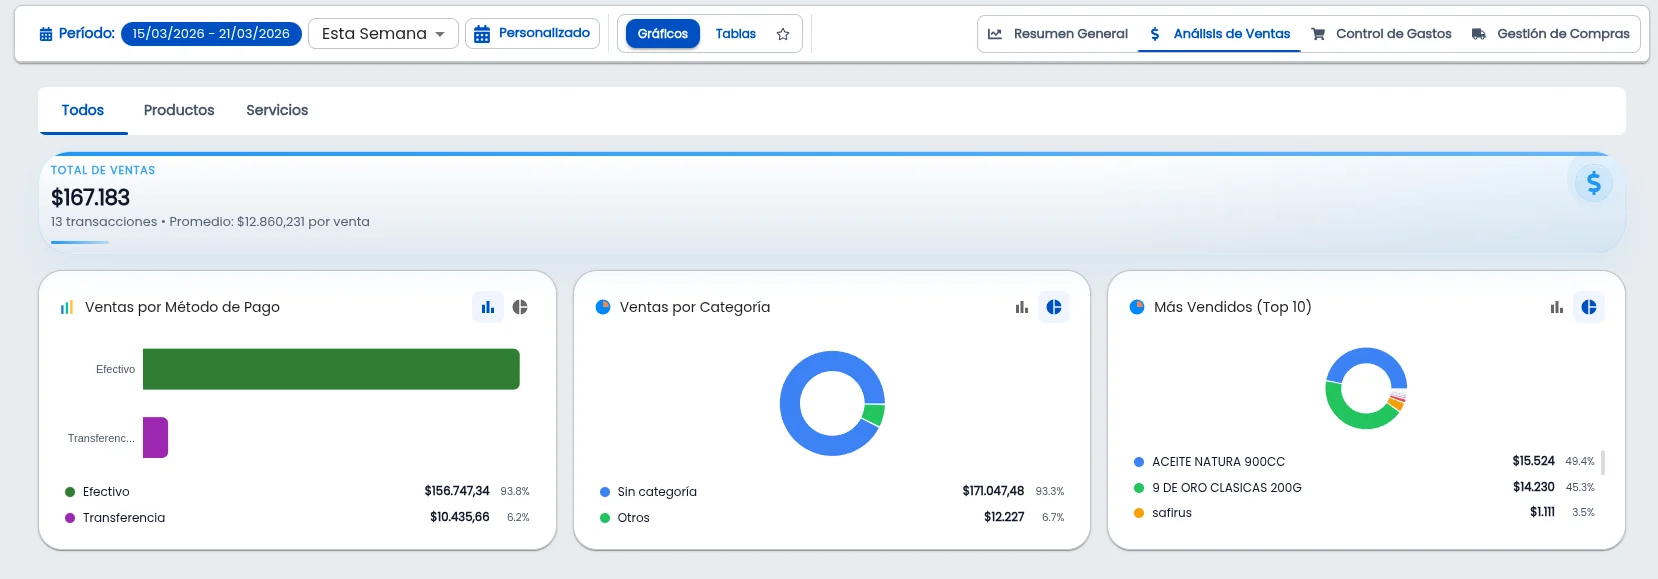Click the ACEITE NATURA 900CC row

point(1364,462)
